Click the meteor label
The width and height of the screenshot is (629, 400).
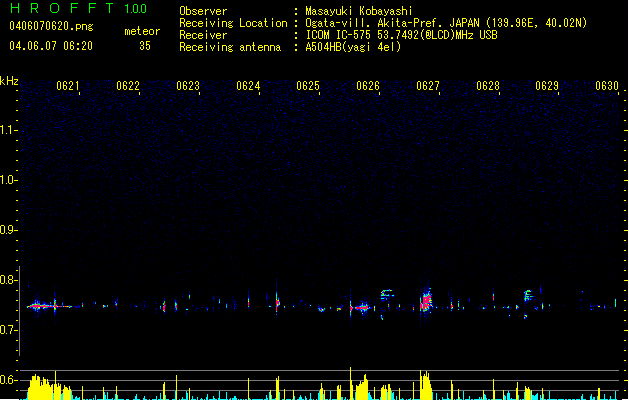coord(142,31)
